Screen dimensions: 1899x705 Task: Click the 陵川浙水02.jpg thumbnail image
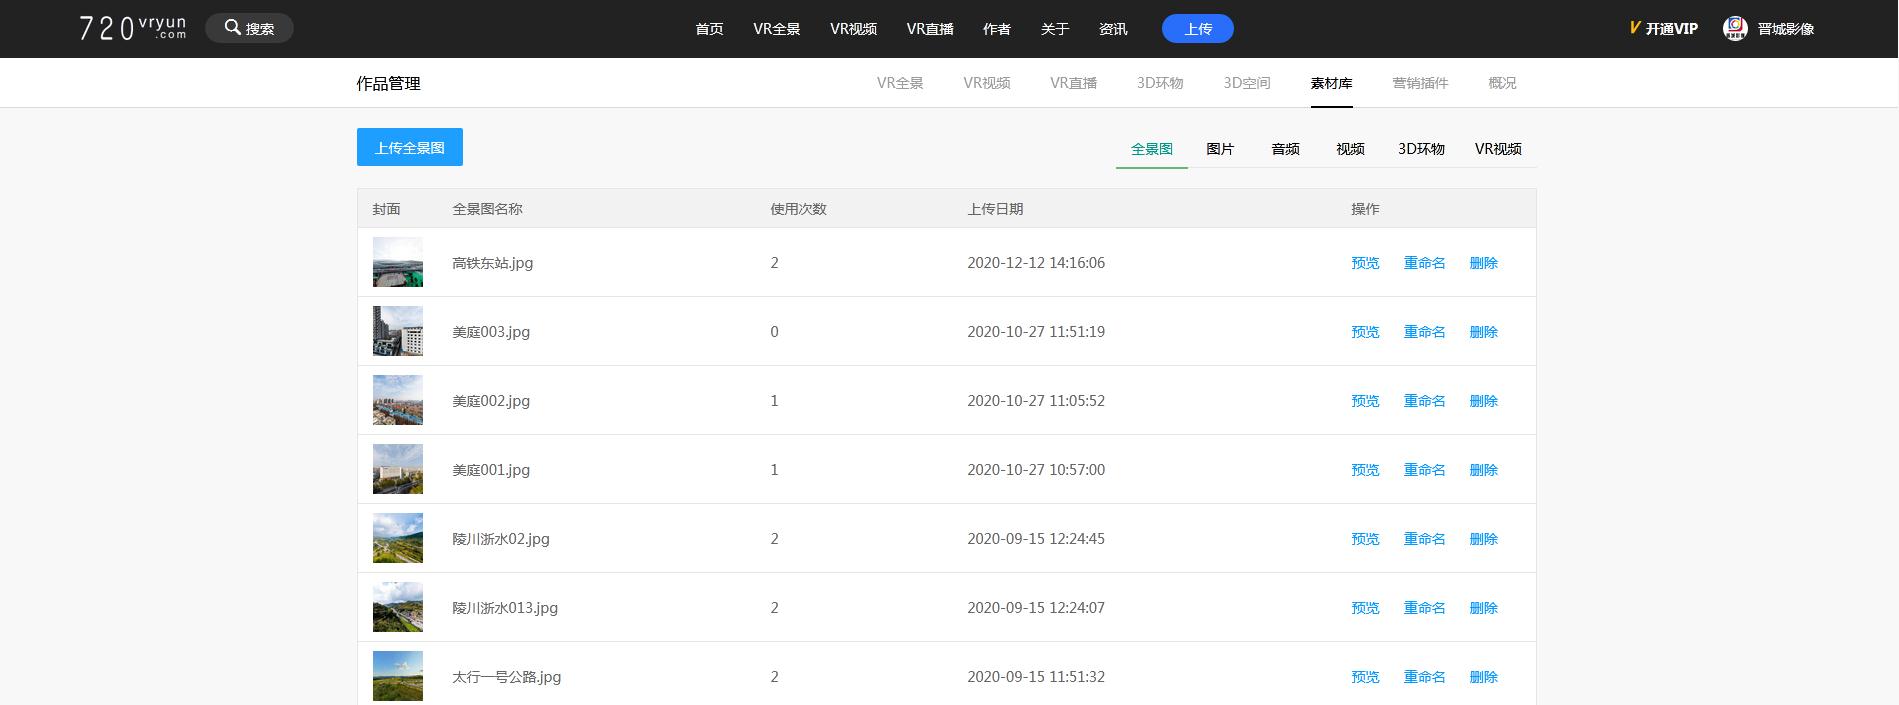[397, 538]
